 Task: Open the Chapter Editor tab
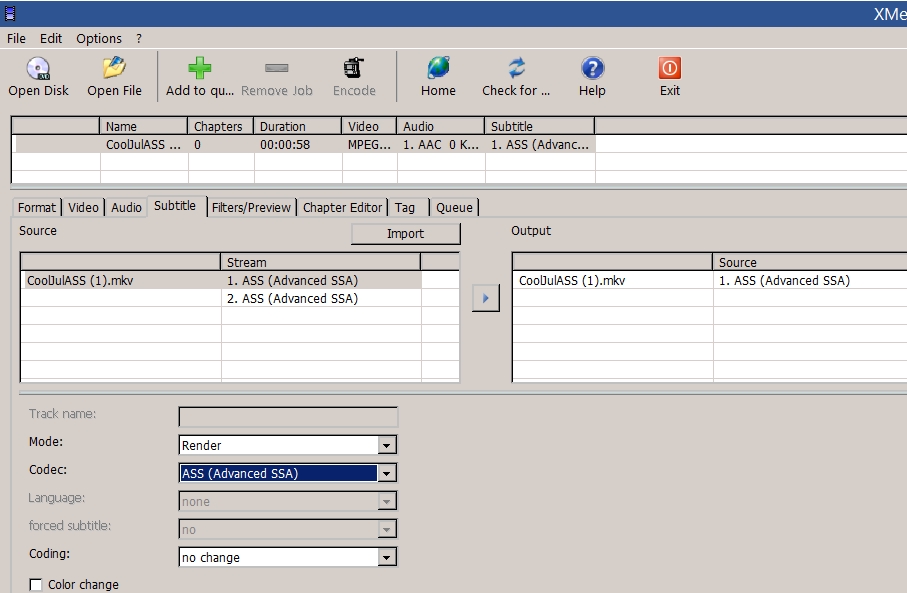[x=342, y=207]
